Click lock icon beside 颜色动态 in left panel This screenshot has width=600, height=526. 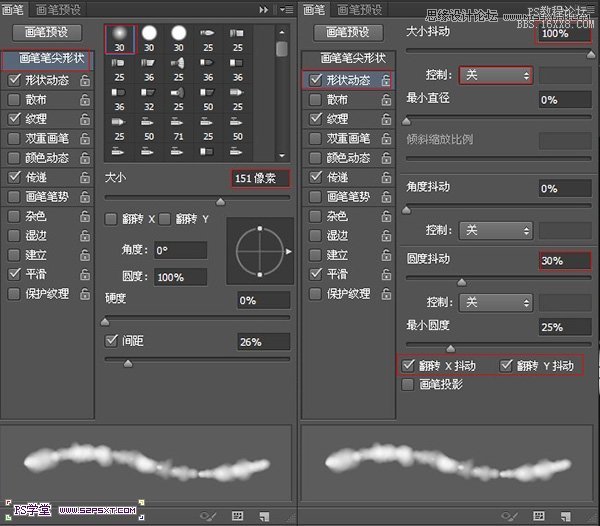tap(85, 158)
